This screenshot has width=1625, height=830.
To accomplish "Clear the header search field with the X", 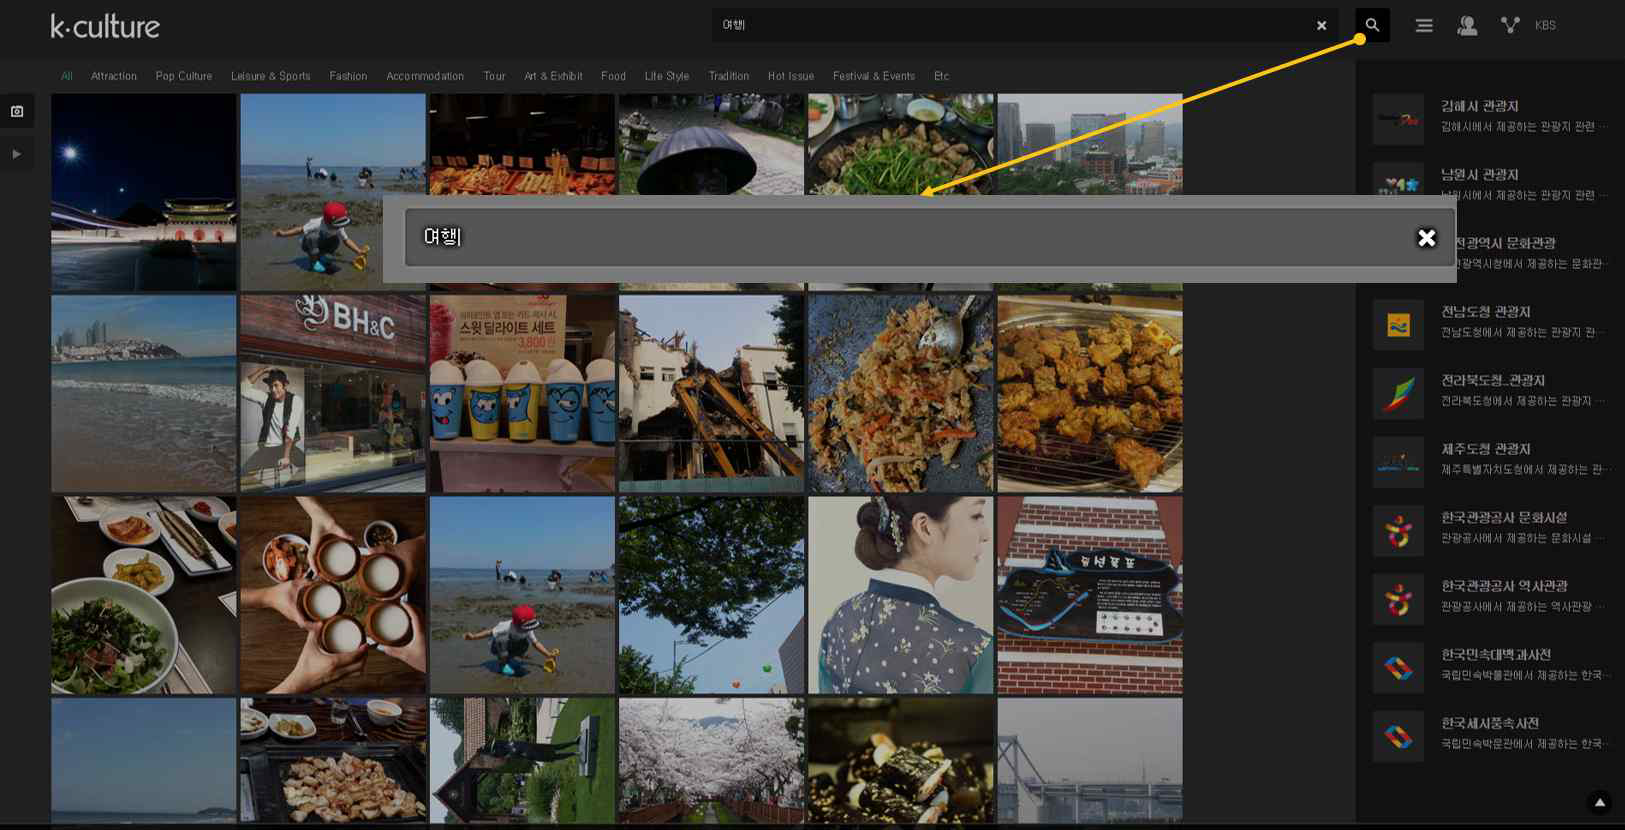I will point(1321,25).
